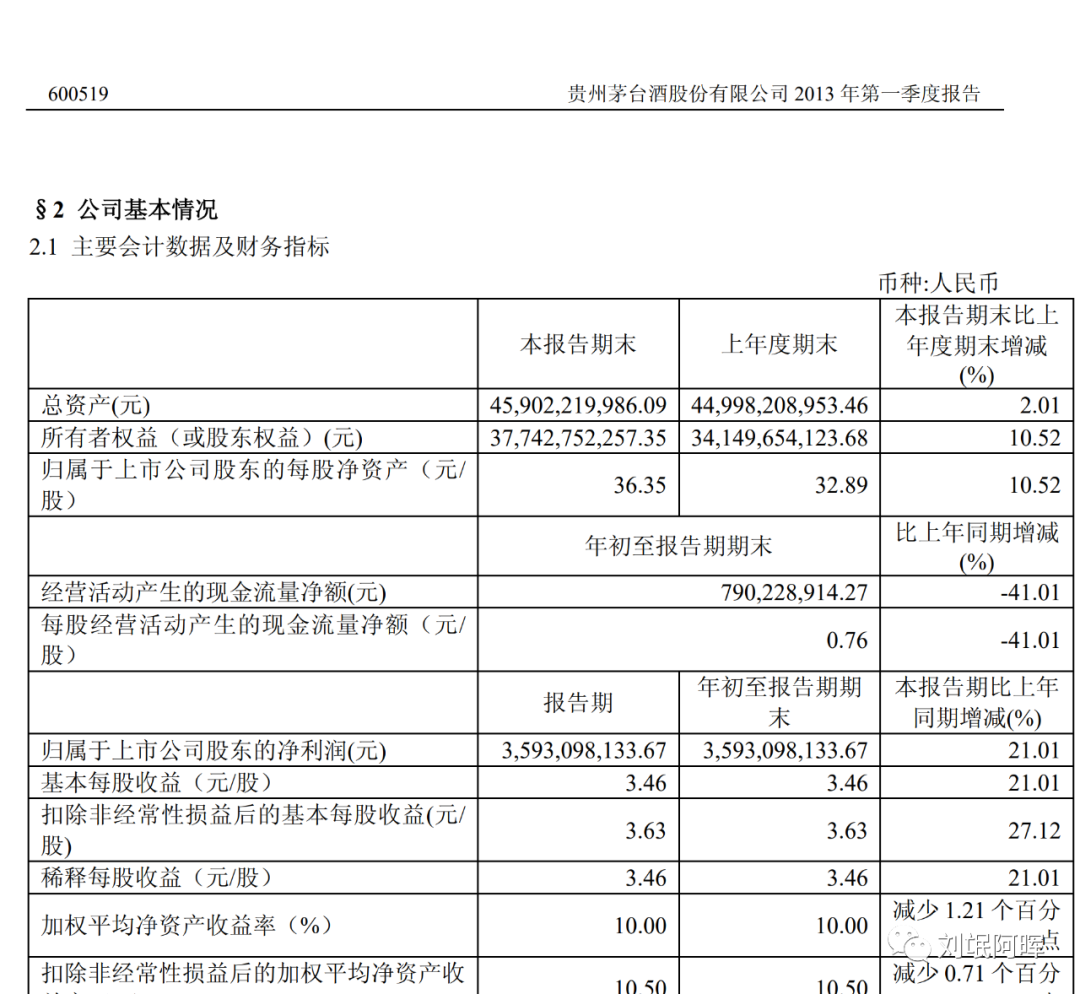Click the column header 上年度期末
The width and height of the screenshot is (1080, 994).
[779, 344]
